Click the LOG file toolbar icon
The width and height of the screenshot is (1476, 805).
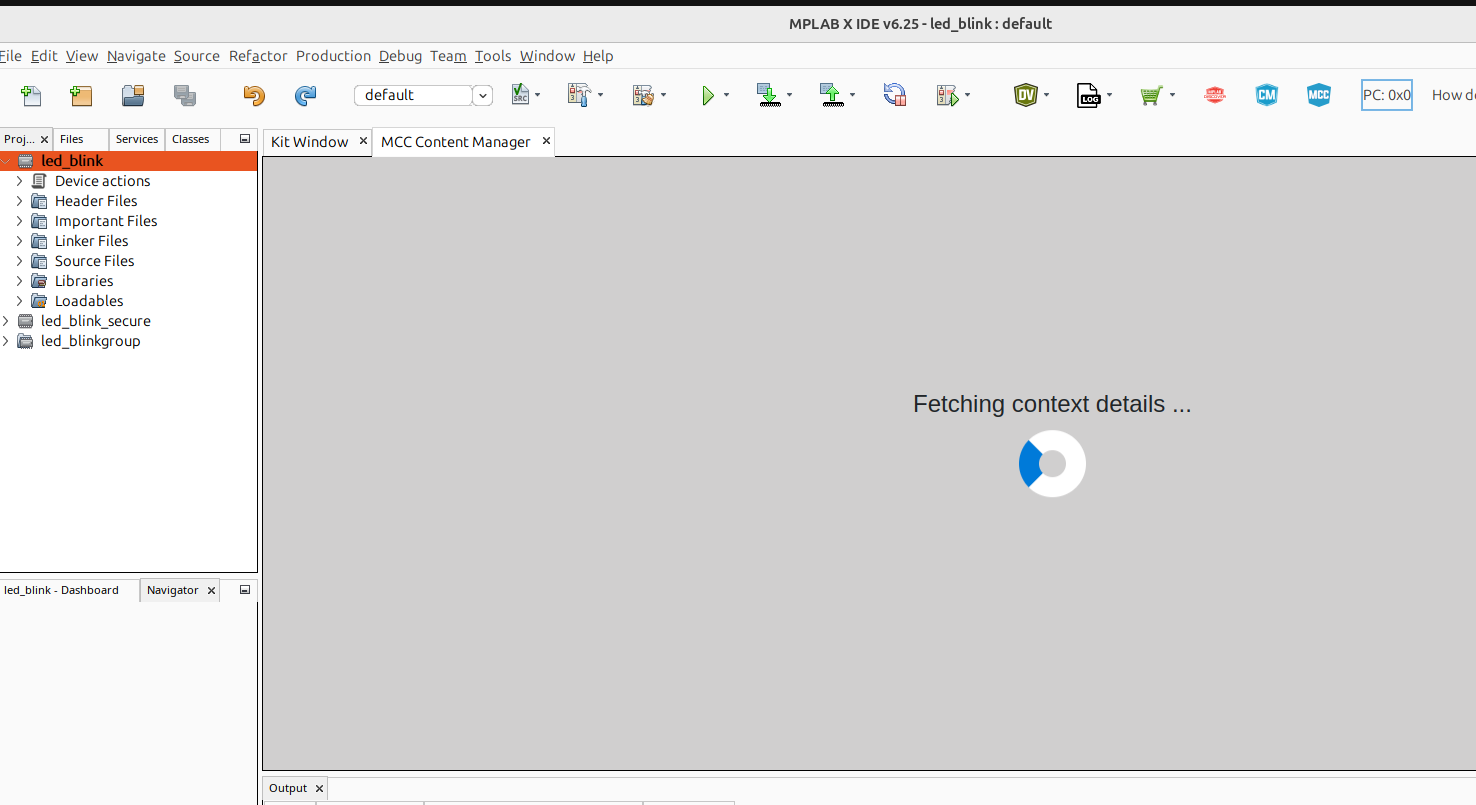click(x=1088, y=95)
